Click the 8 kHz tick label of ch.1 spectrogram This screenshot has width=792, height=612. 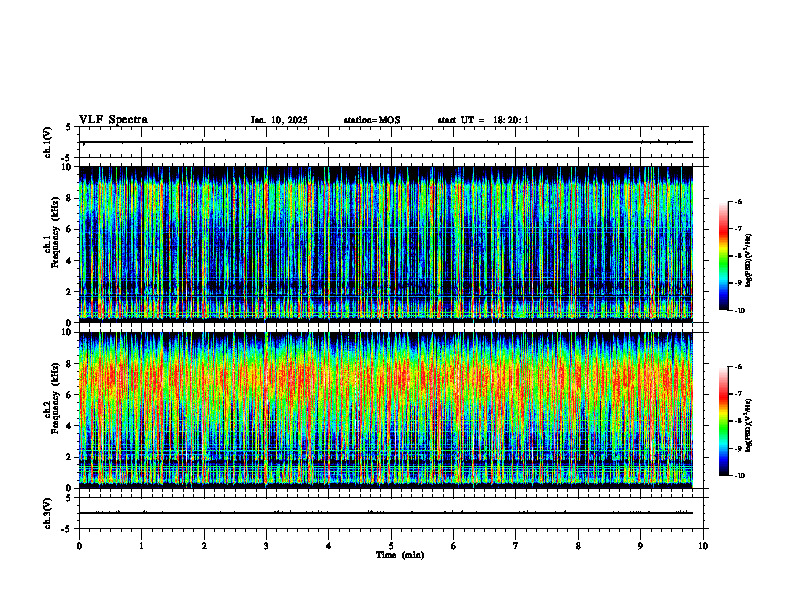70,198
